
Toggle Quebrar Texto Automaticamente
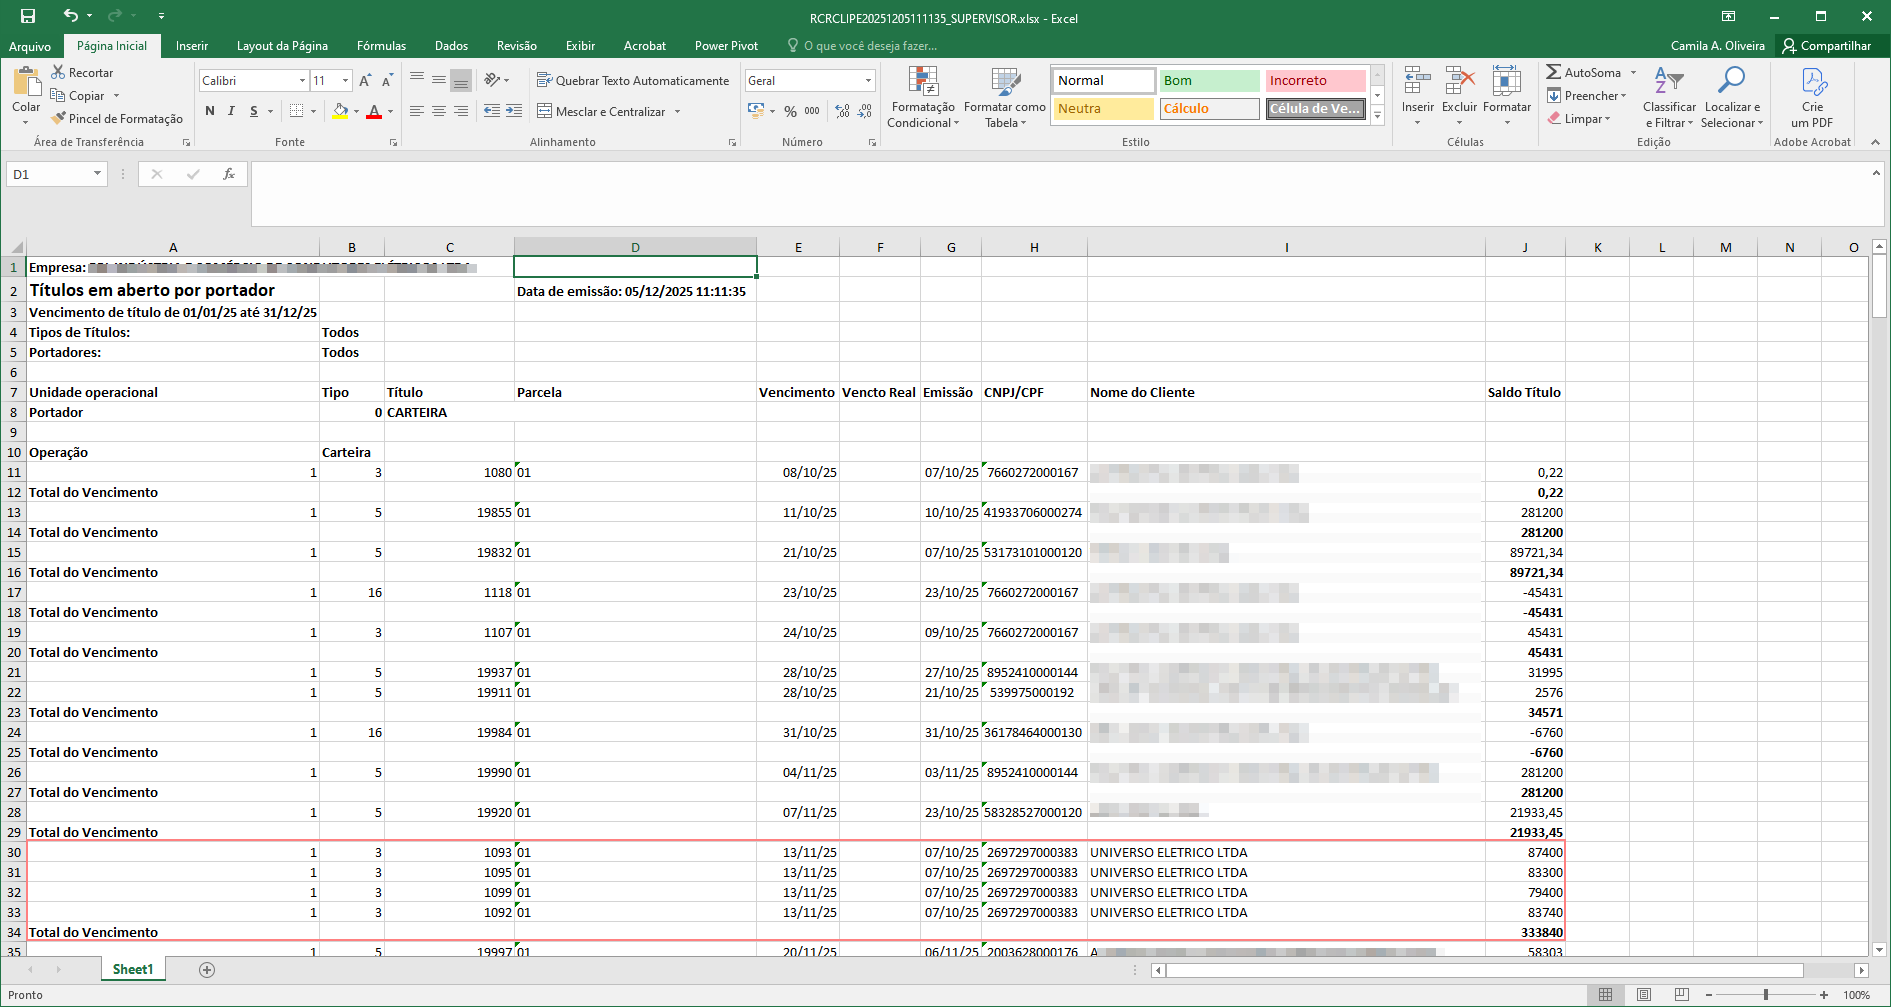tap(632, 80)
